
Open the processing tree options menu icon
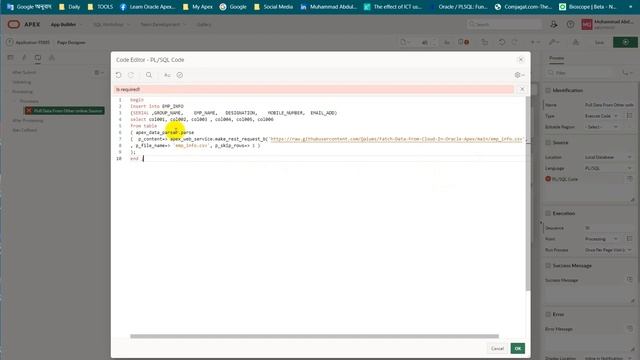tap(98, 72)
